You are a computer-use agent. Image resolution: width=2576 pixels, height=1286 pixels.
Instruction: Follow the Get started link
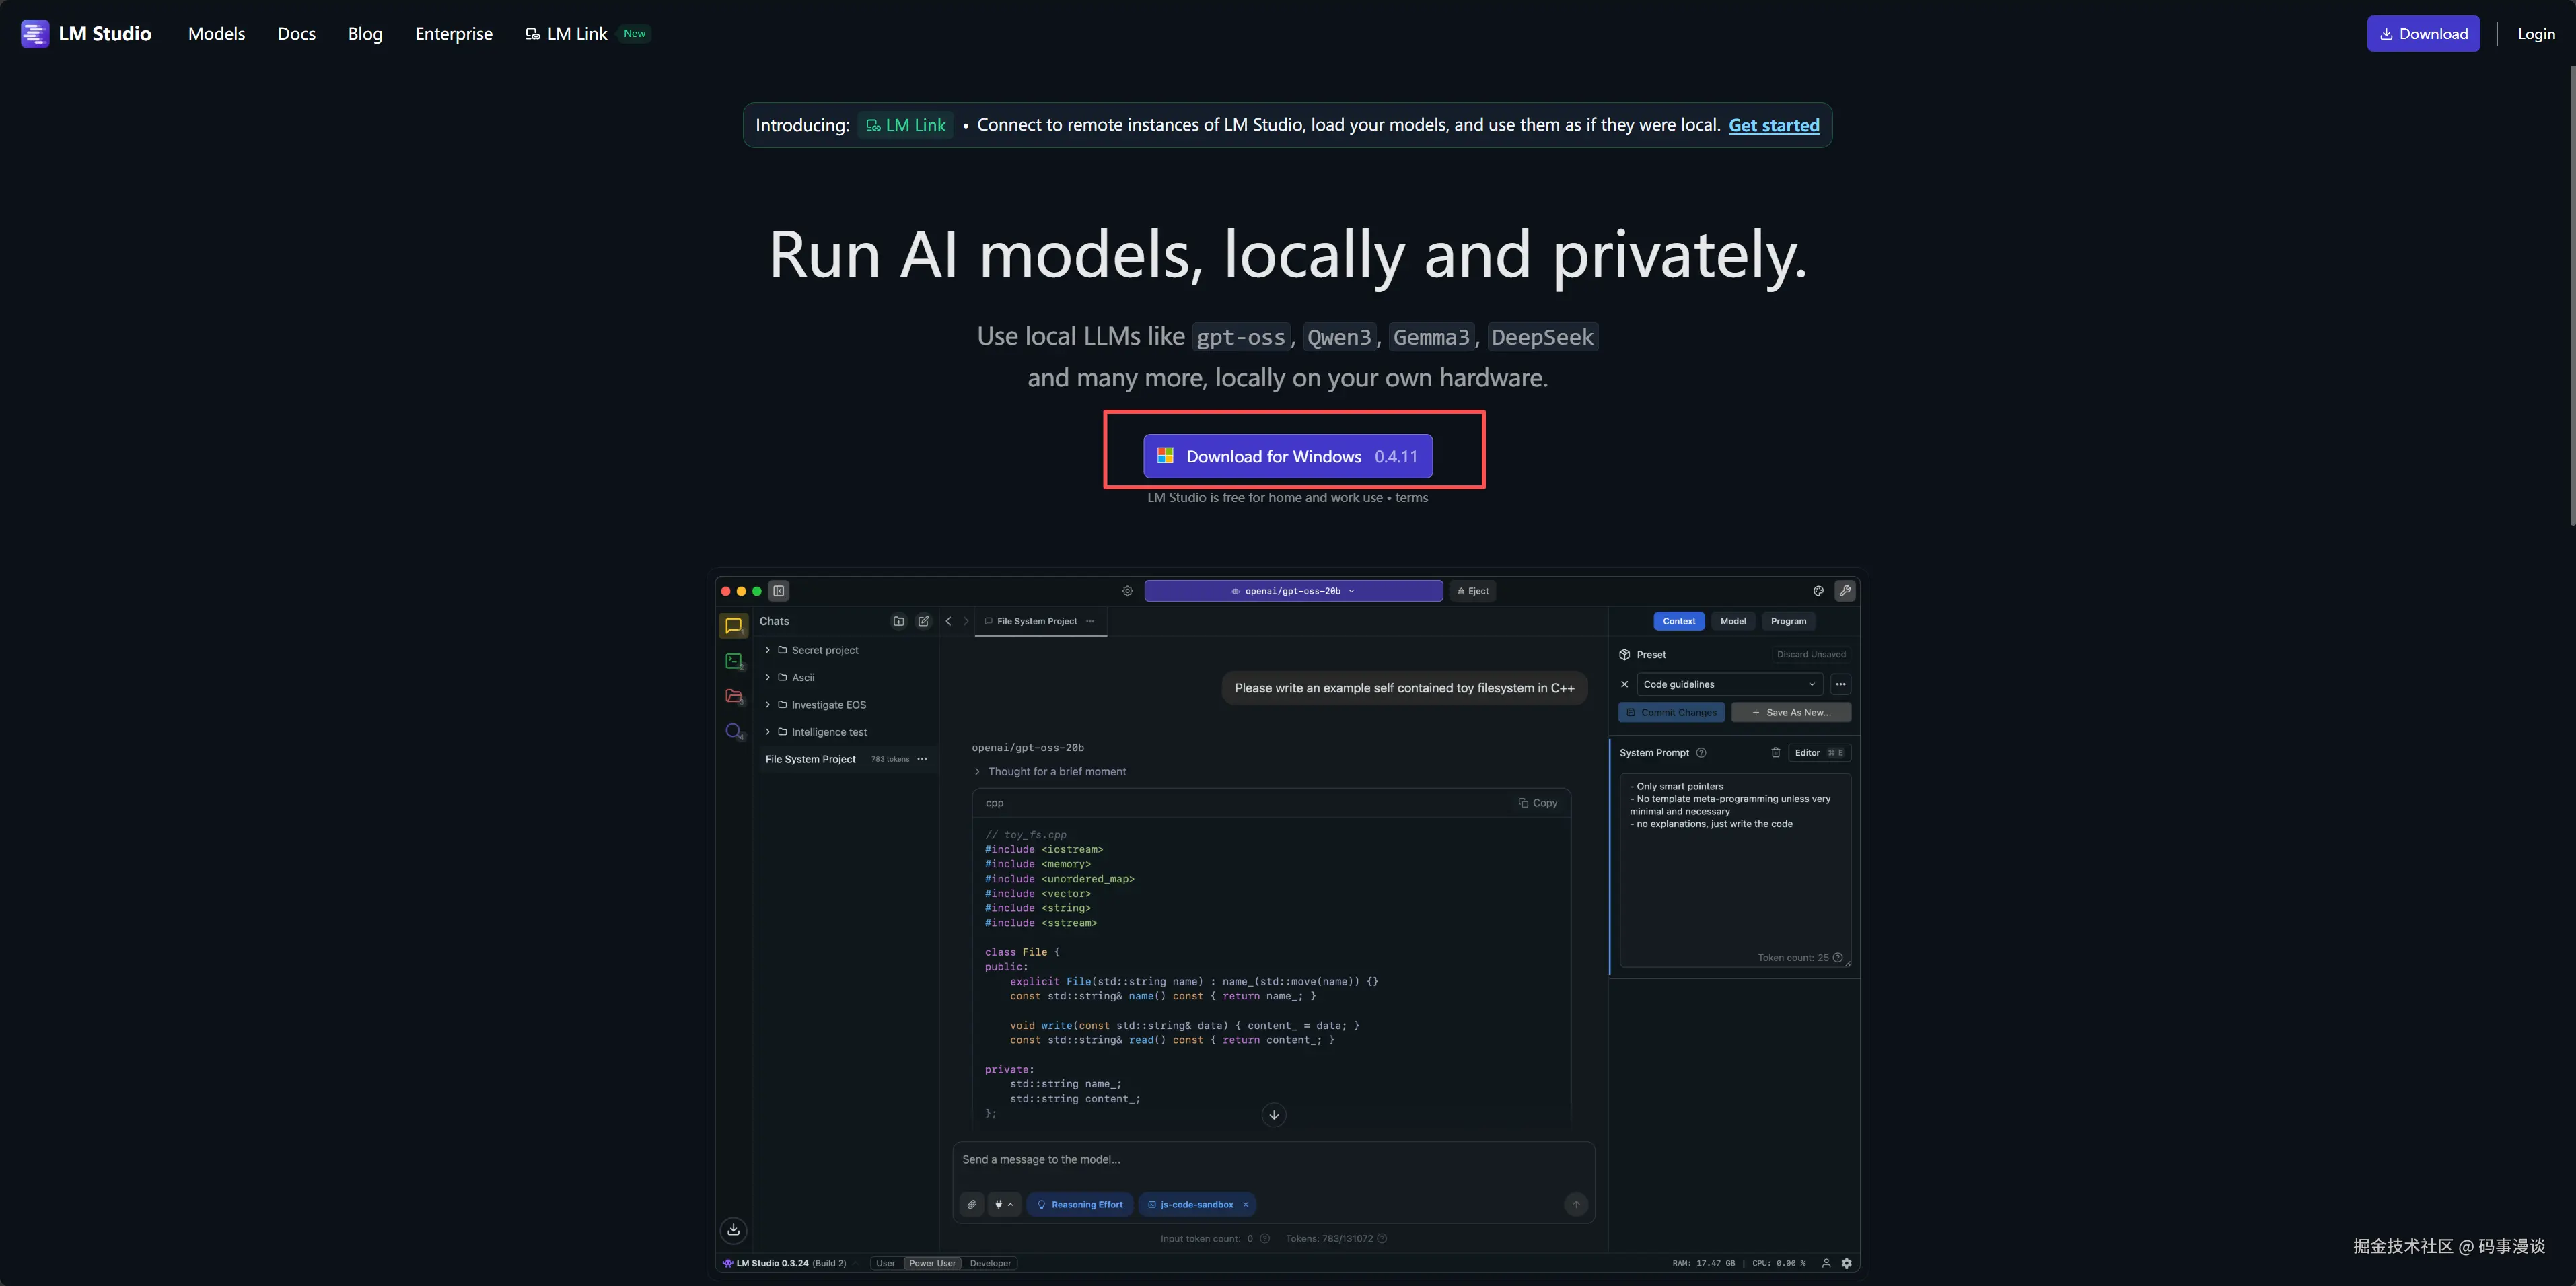tap(1773, 125)
